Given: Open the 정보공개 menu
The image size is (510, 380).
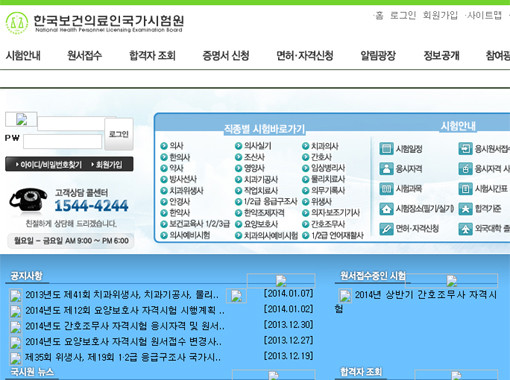Looking at the screenshot, I should 441,55.
